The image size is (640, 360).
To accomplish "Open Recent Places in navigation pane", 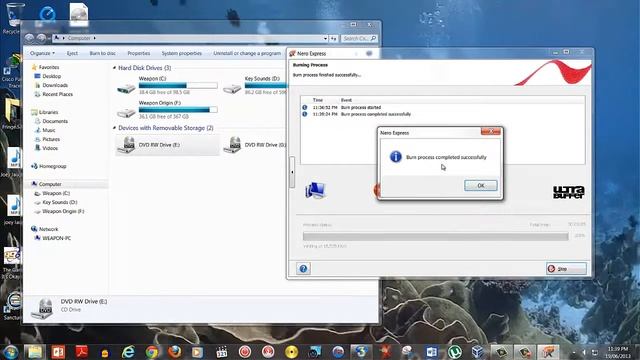I will click(58, 94).
